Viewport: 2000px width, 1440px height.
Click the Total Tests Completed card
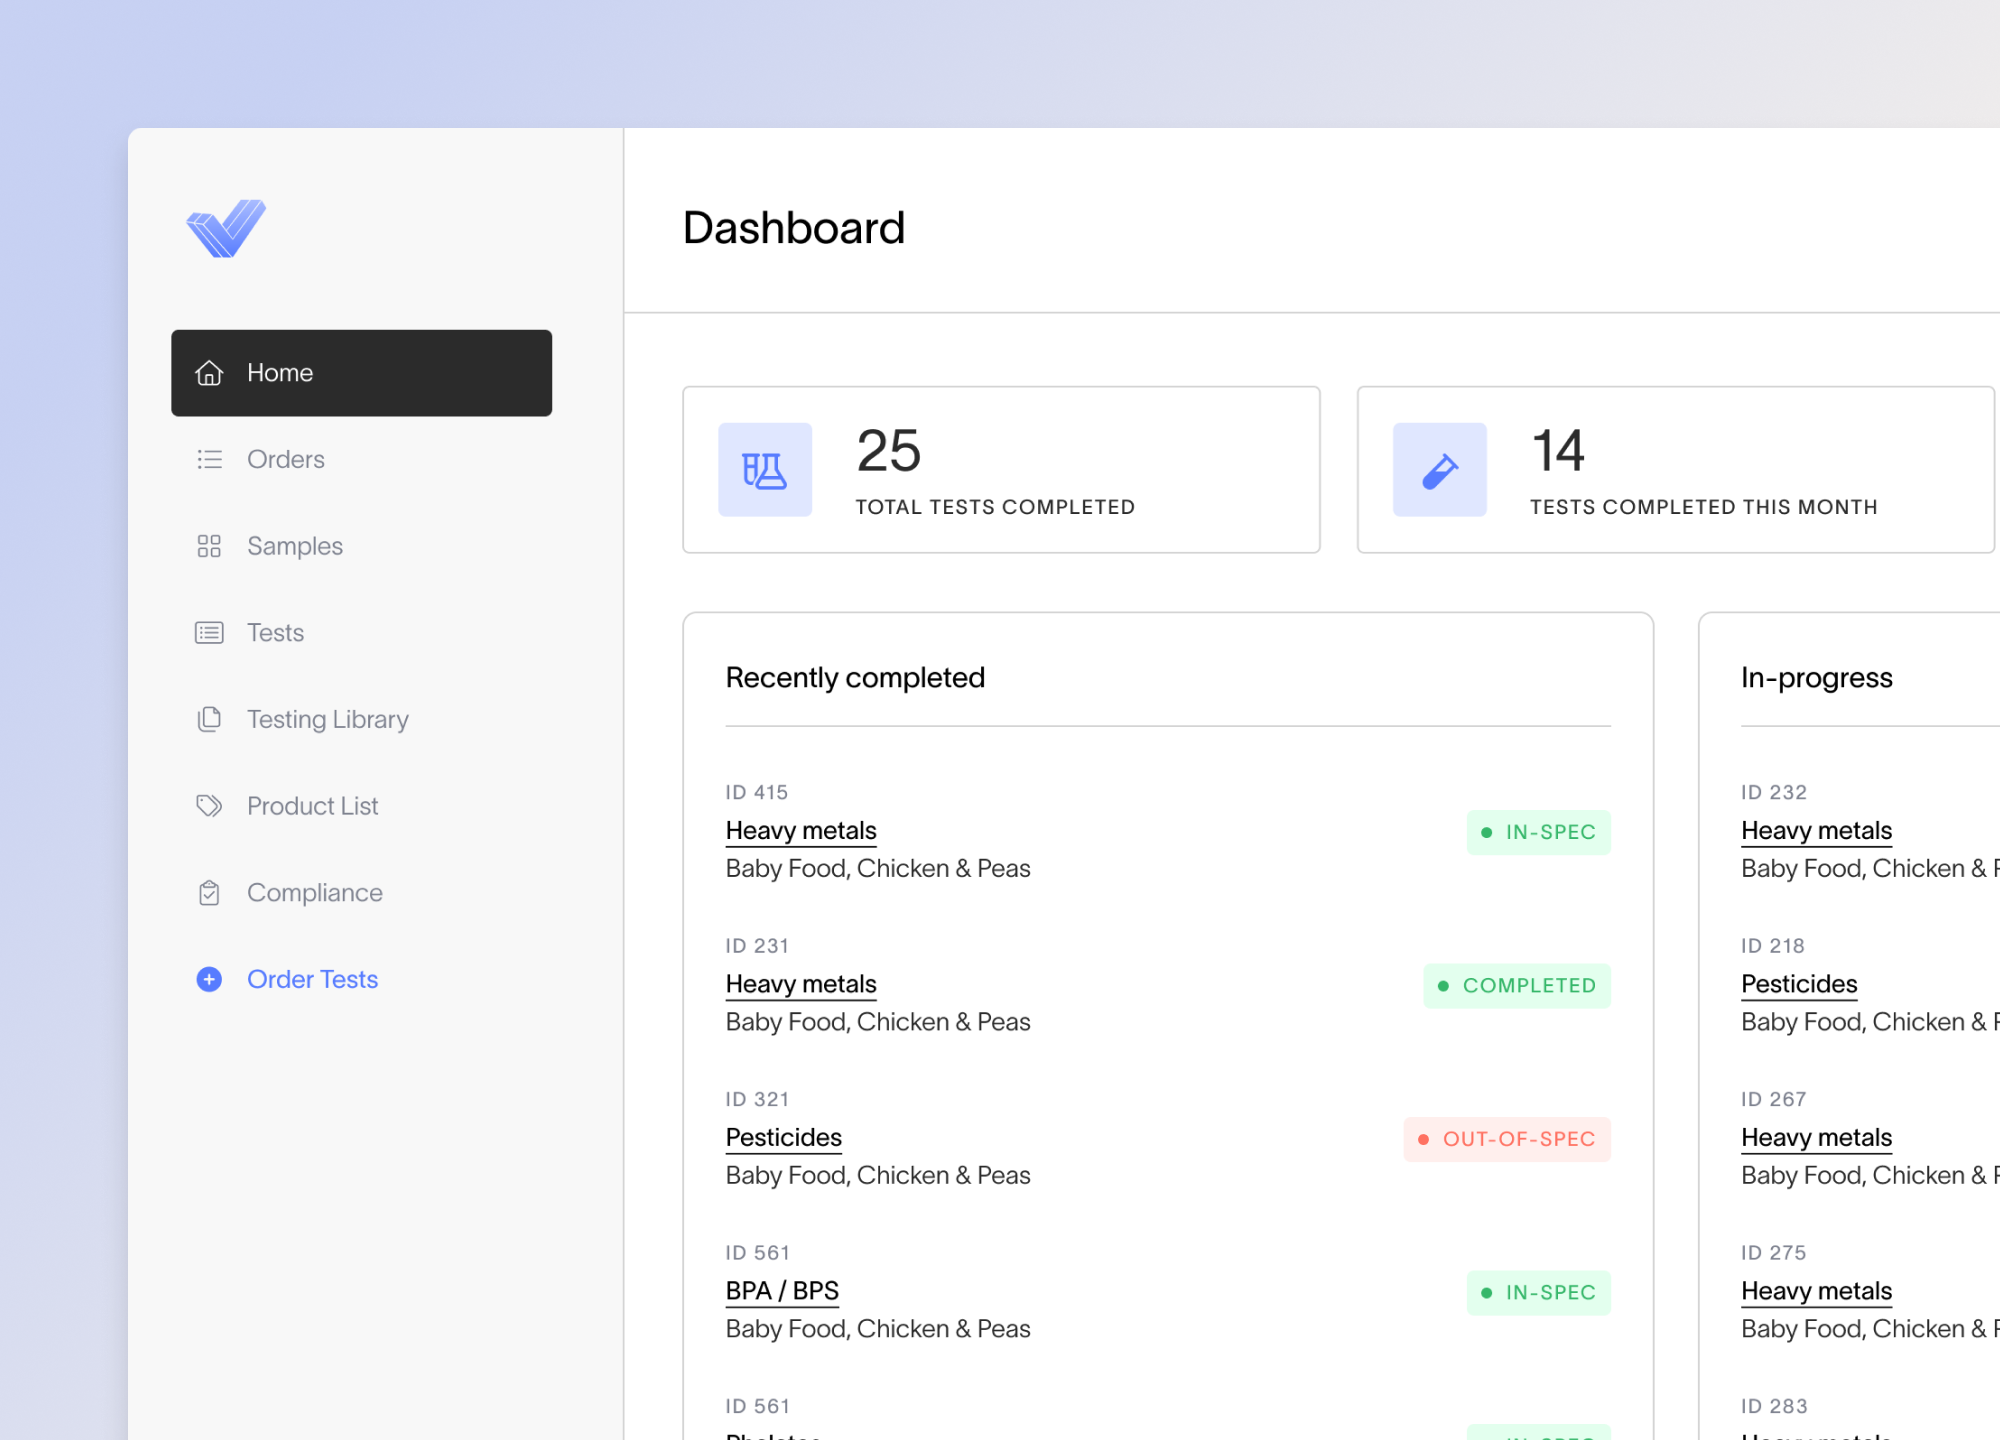click(1001, 470)
